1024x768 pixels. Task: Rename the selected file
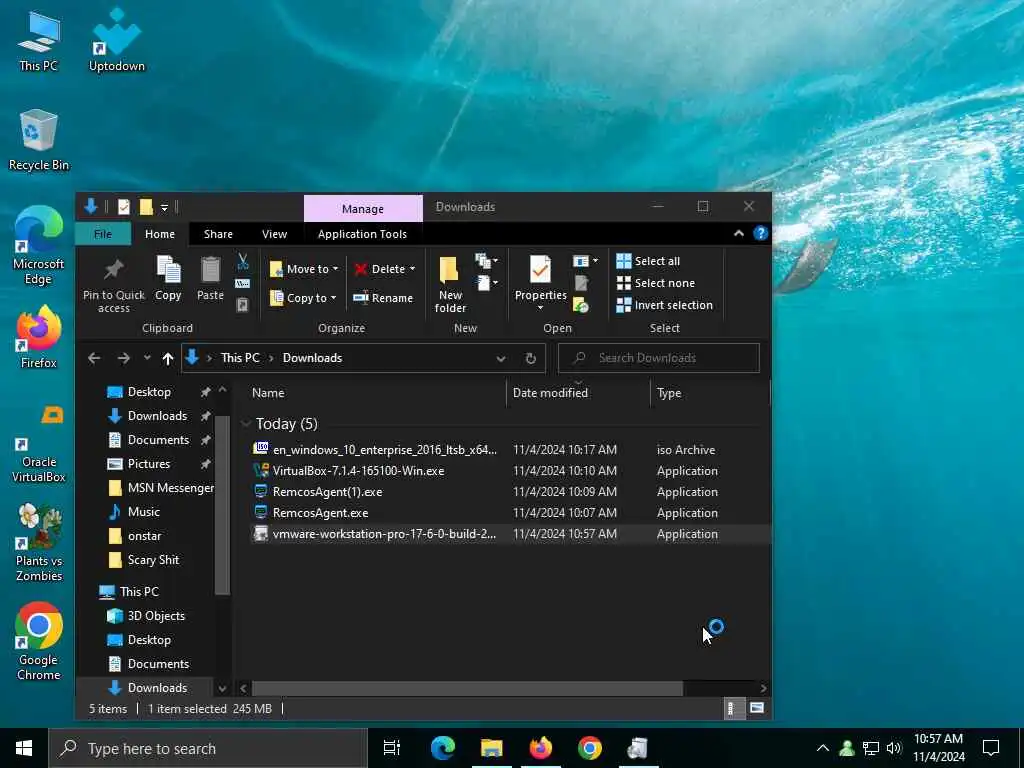pyautogui.click(x=383, y=298)
